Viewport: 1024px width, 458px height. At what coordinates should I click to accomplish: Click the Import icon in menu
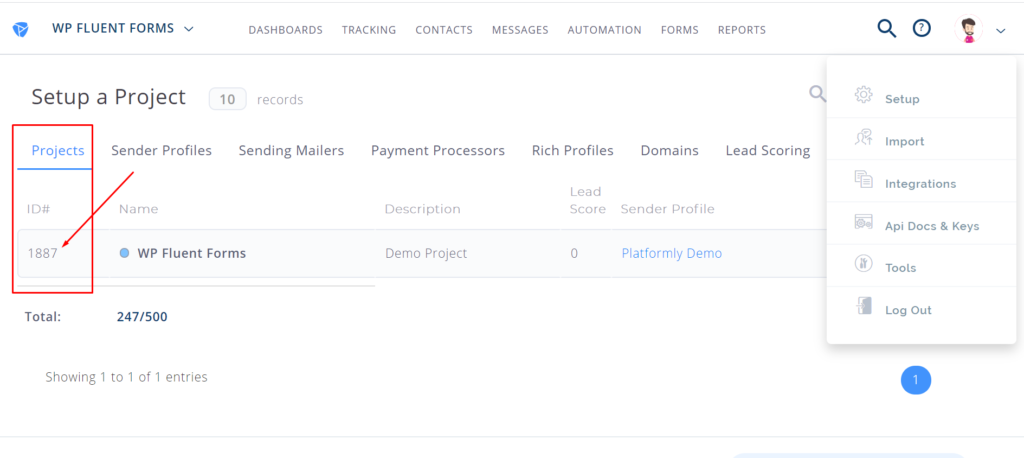pyautogui.click(x=863, y=137)
